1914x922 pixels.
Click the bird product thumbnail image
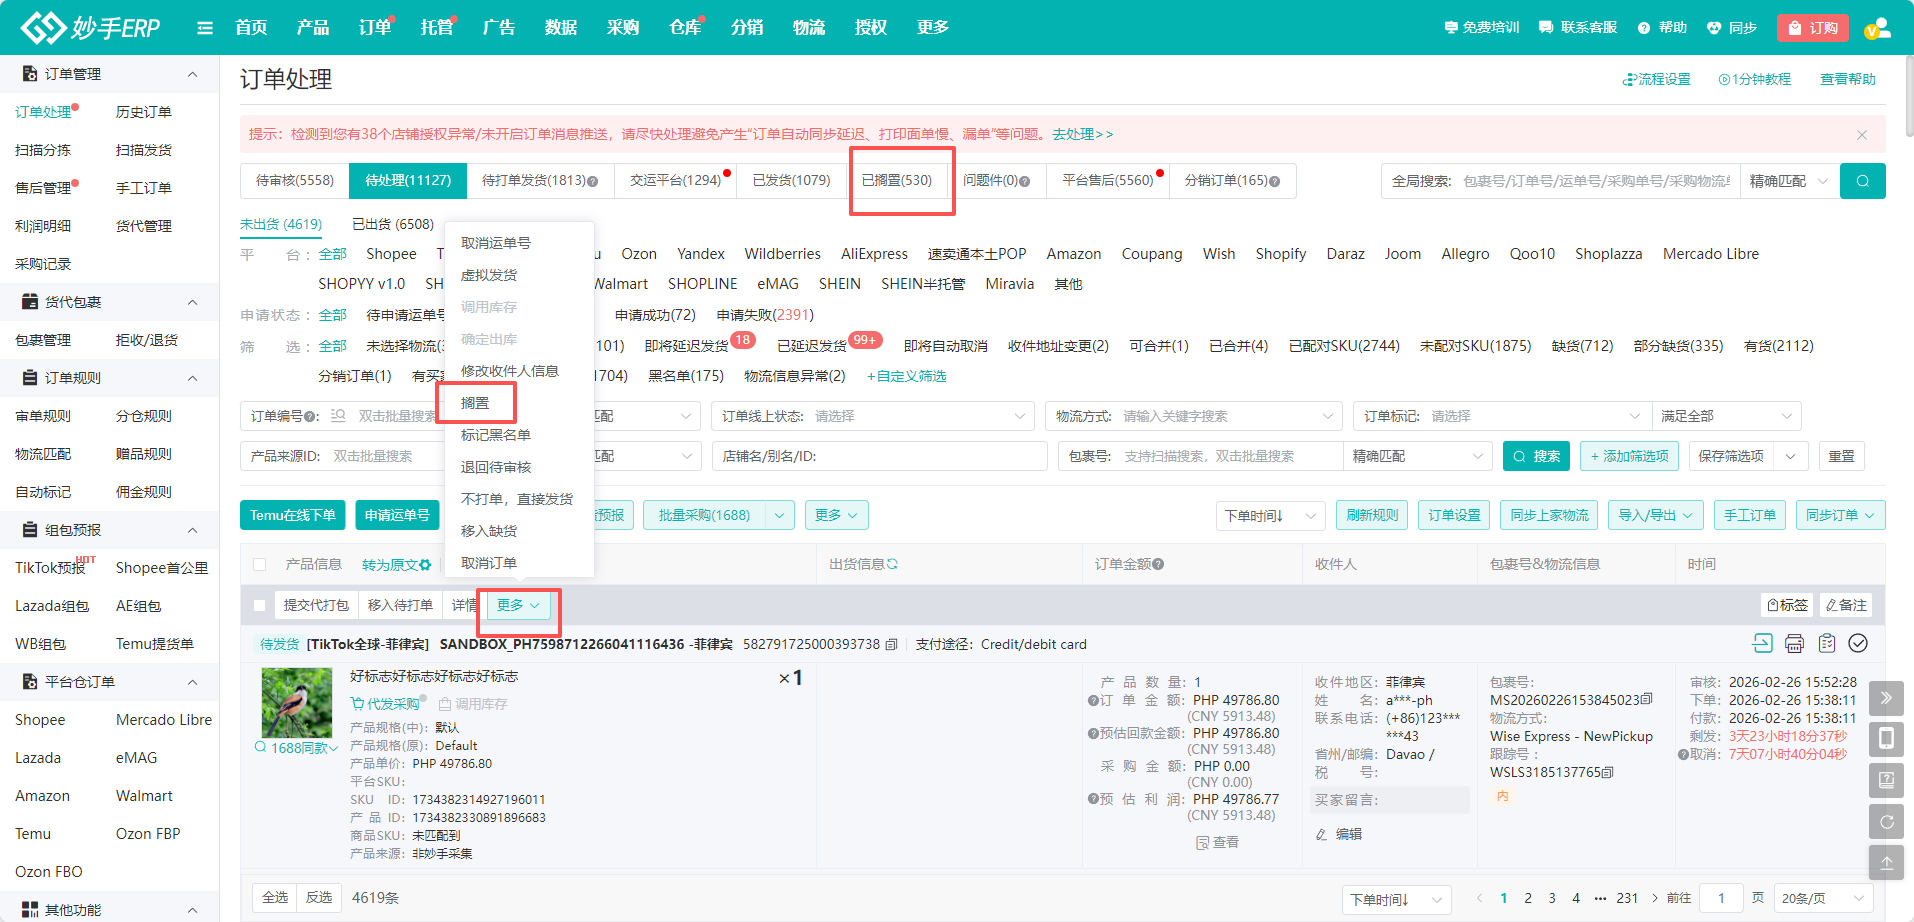pos(296,703)
